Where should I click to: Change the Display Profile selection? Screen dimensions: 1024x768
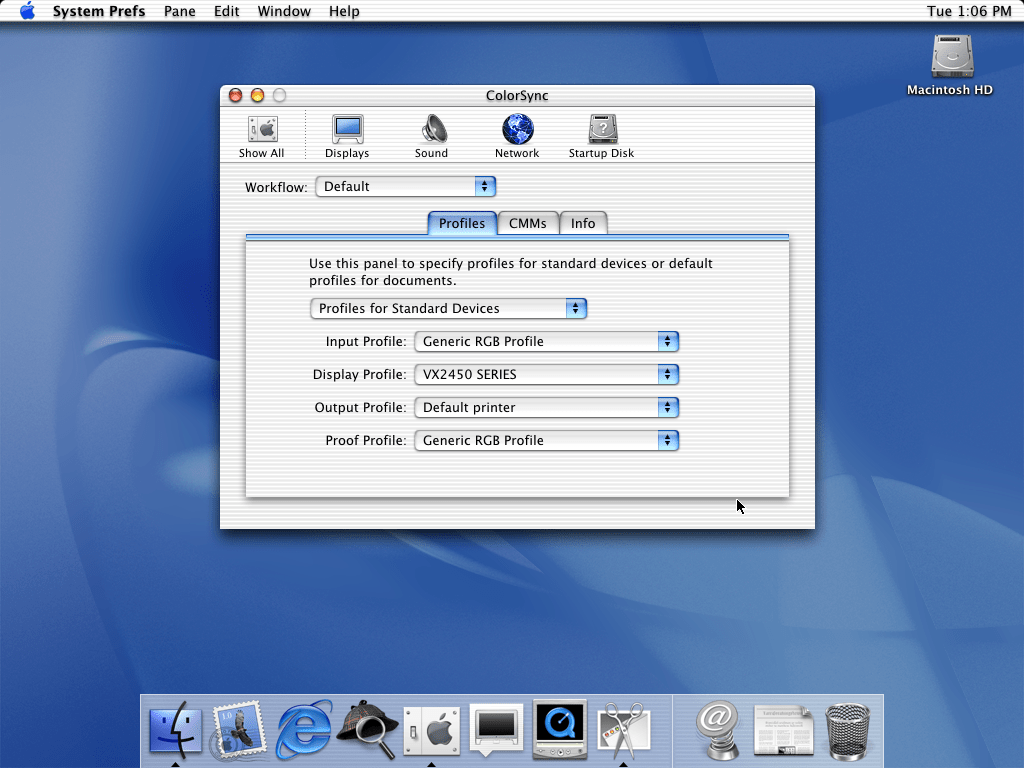pyautogui.click(x=546, y=375)
